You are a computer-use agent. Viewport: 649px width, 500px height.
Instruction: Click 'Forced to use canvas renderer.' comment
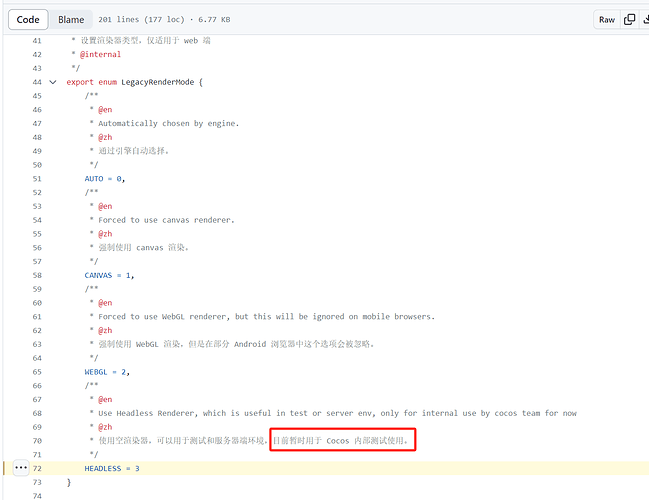(x=166, y=220)
